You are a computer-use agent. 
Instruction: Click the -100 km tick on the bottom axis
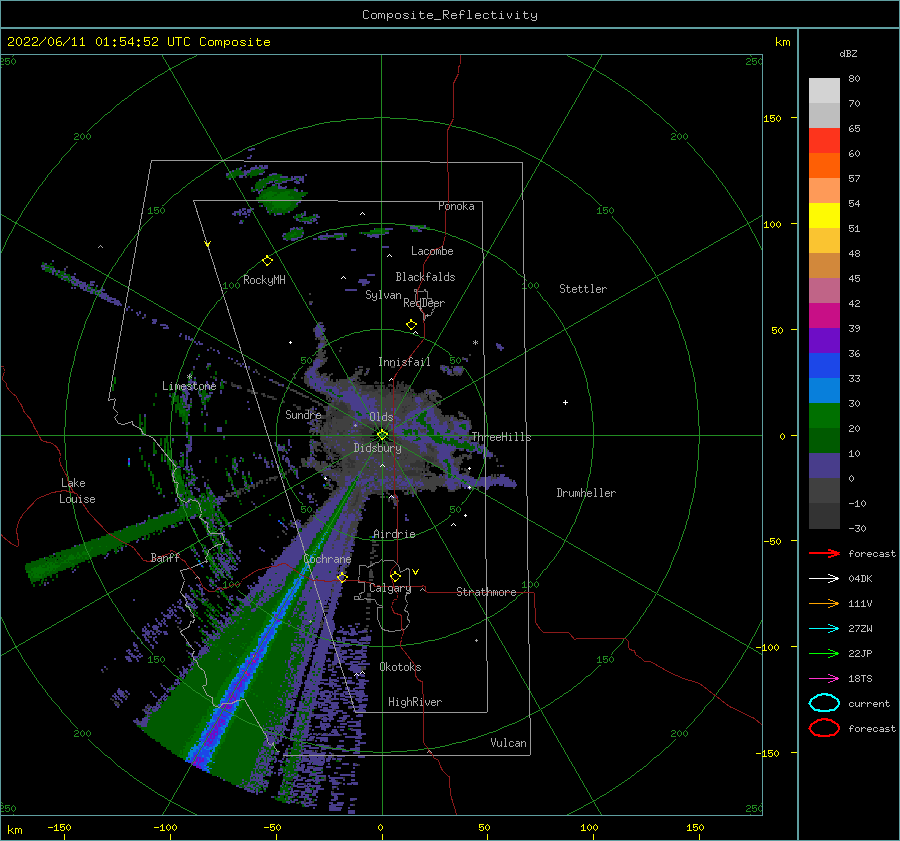(x=166, y=827)
